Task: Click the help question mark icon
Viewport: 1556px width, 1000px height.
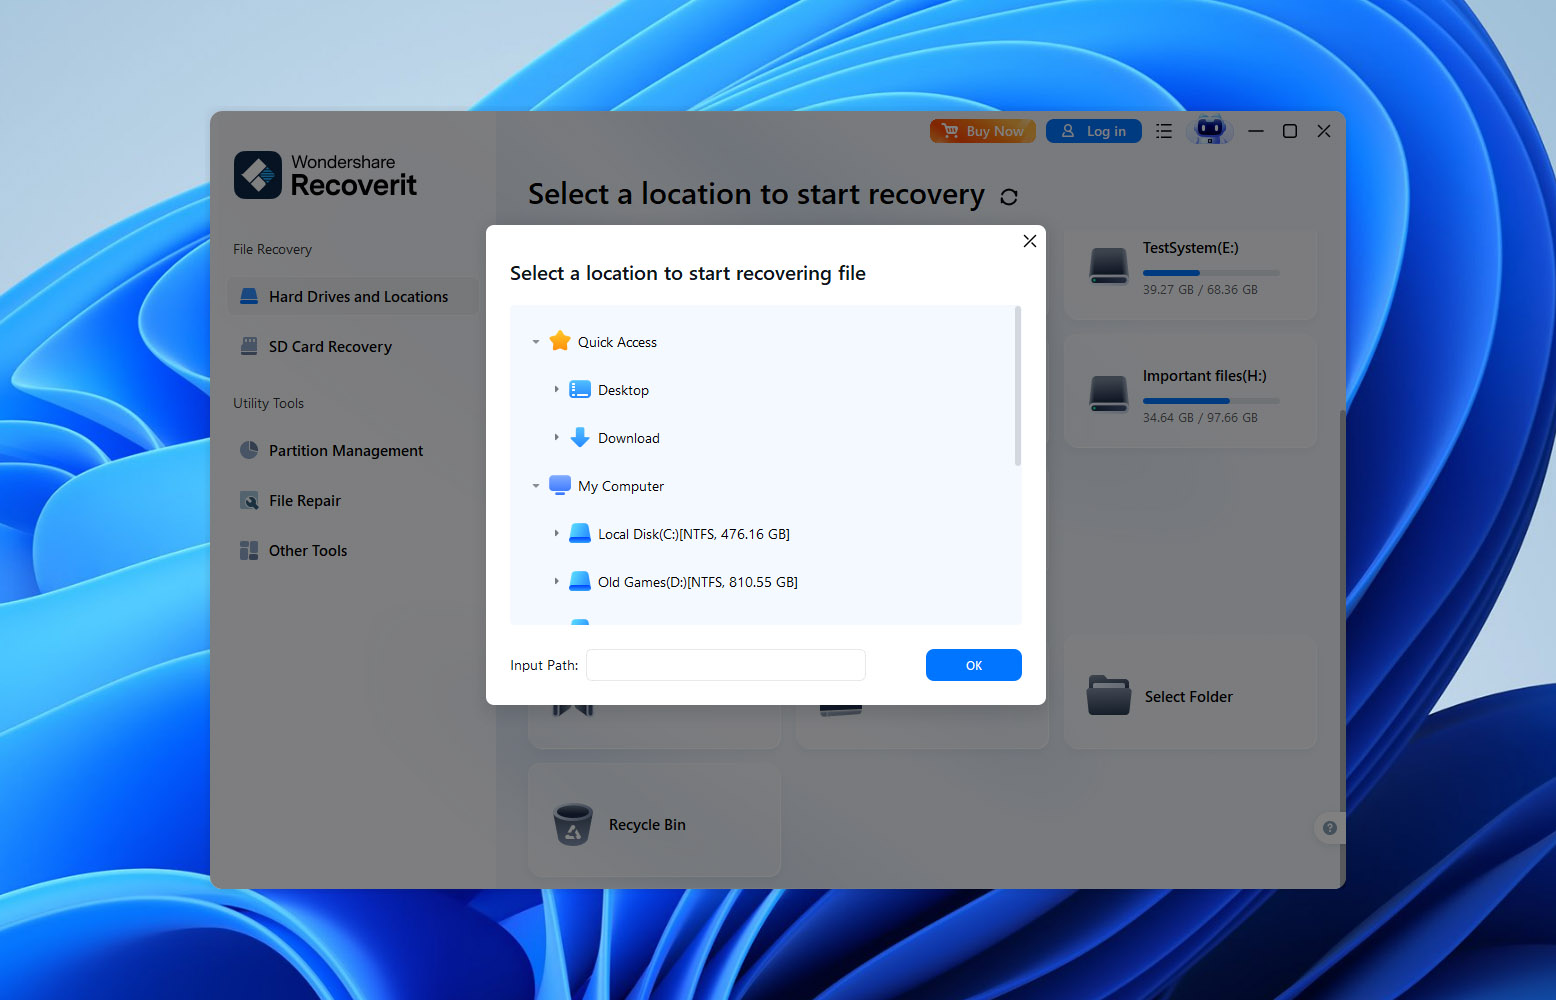Action: pyautogui.click(x=1329, y=828)
